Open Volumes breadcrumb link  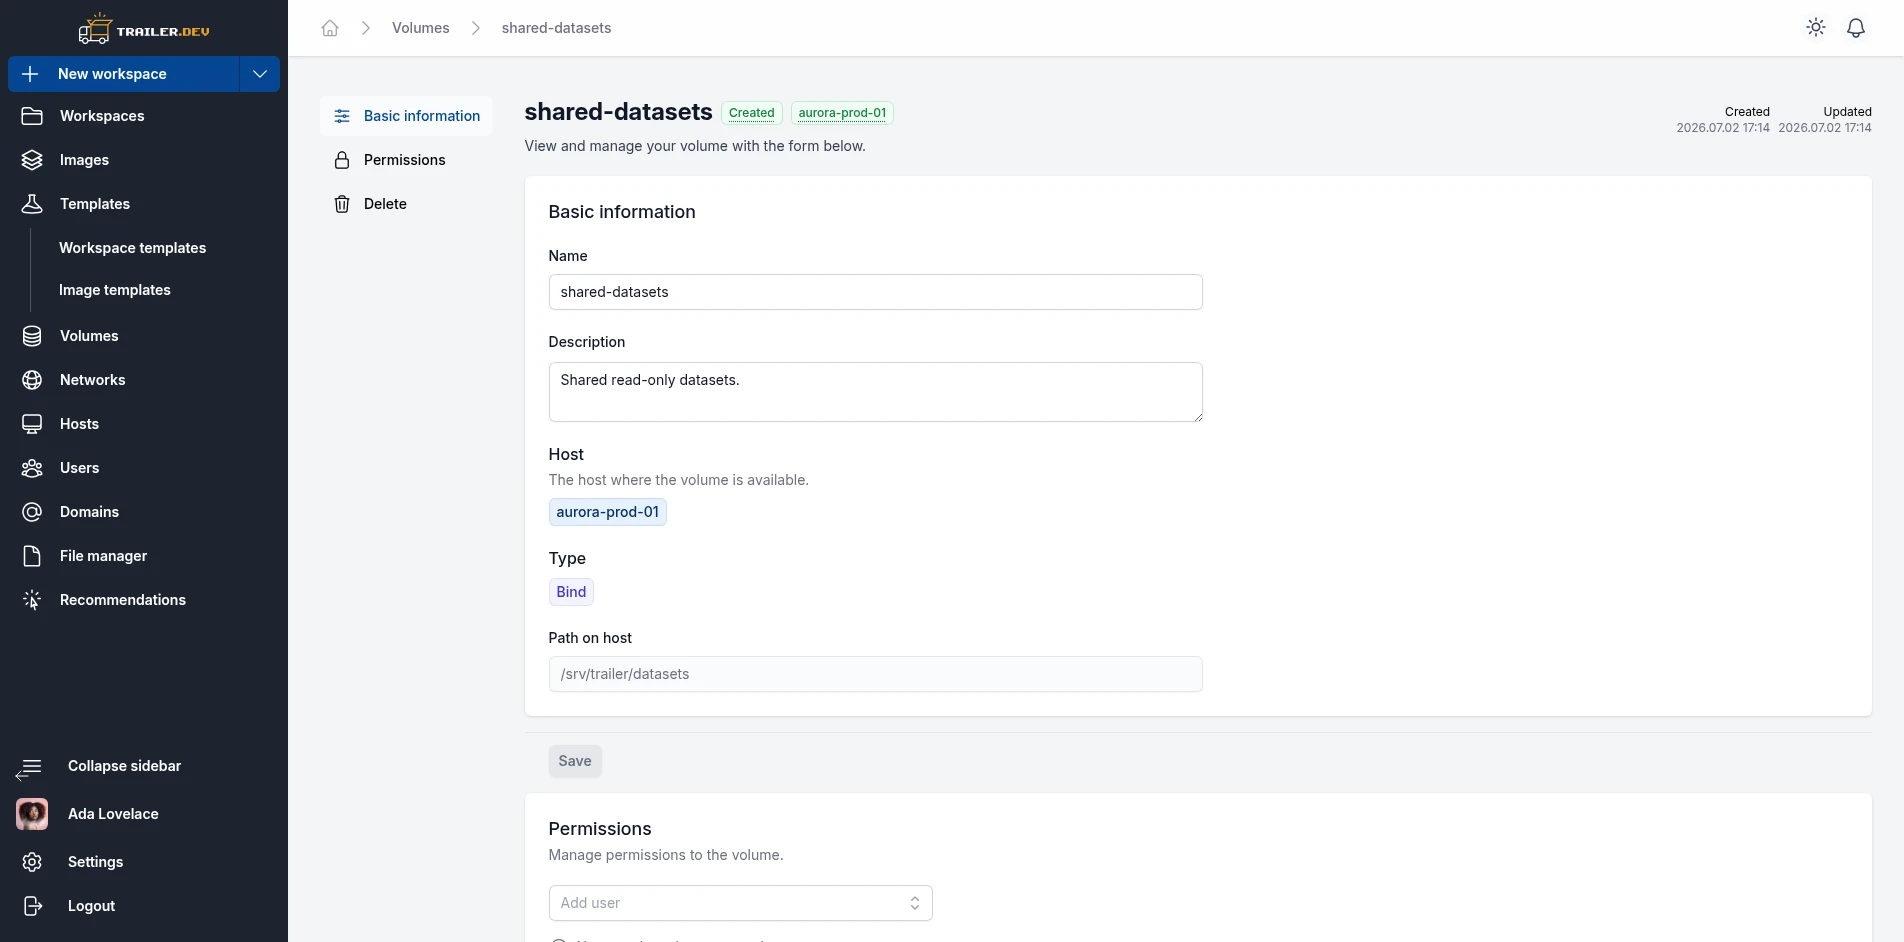(420, 28)
